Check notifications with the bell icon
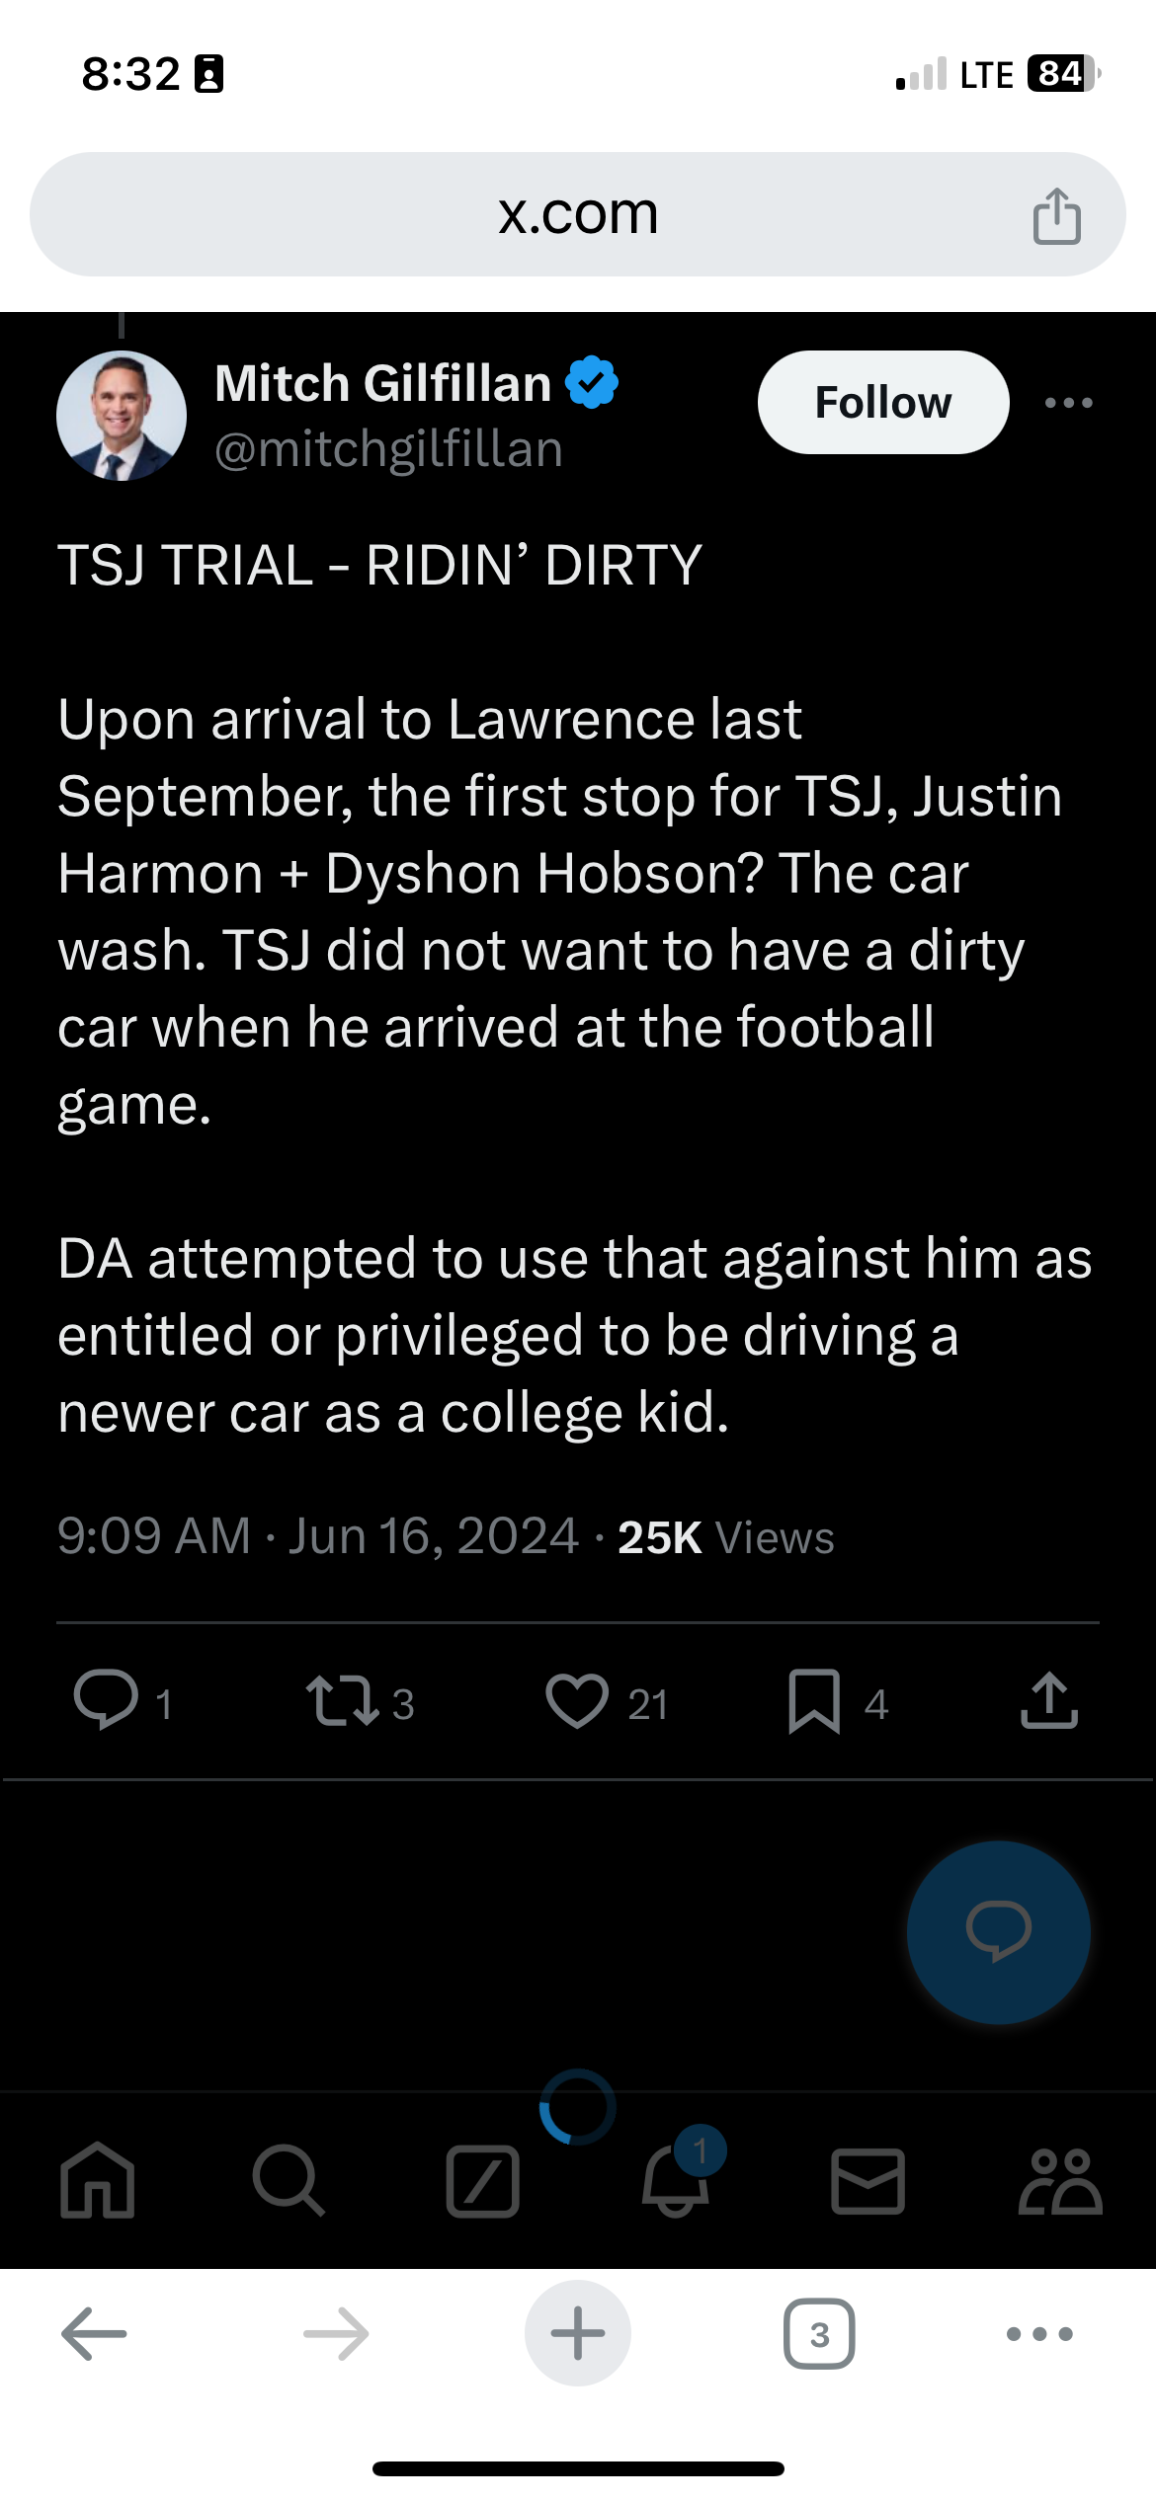The image size is (1156, 2500). (676, 2181)
